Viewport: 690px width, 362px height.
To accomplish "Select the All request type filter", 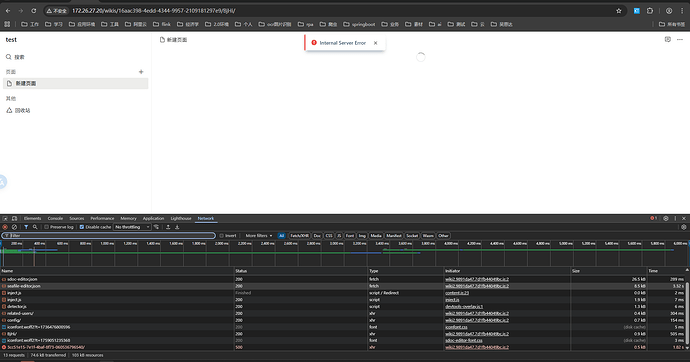I will (281, 236).
